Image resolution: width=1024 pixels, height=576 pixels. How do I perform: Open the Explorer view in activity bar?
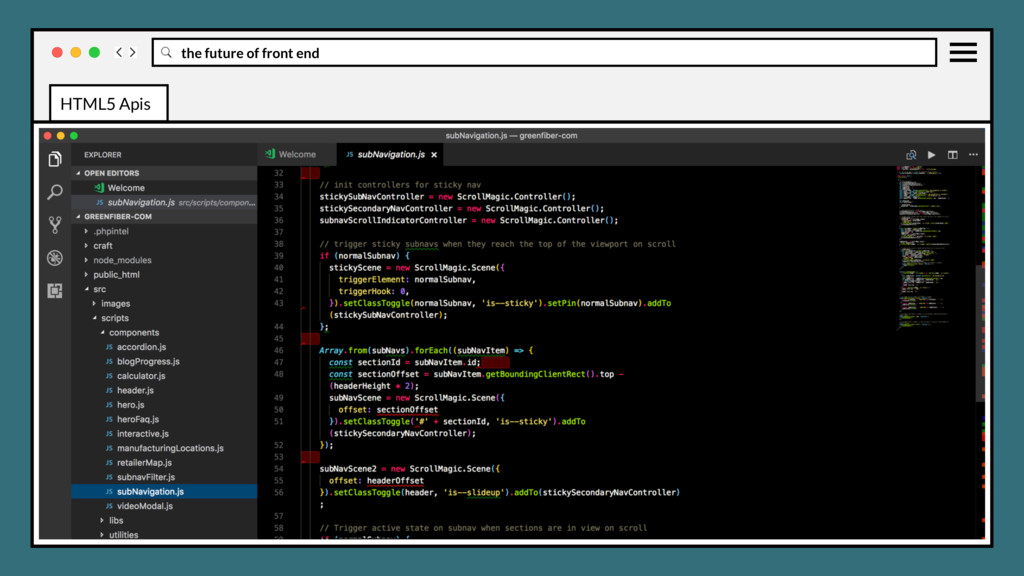click(x=55, y=160)
